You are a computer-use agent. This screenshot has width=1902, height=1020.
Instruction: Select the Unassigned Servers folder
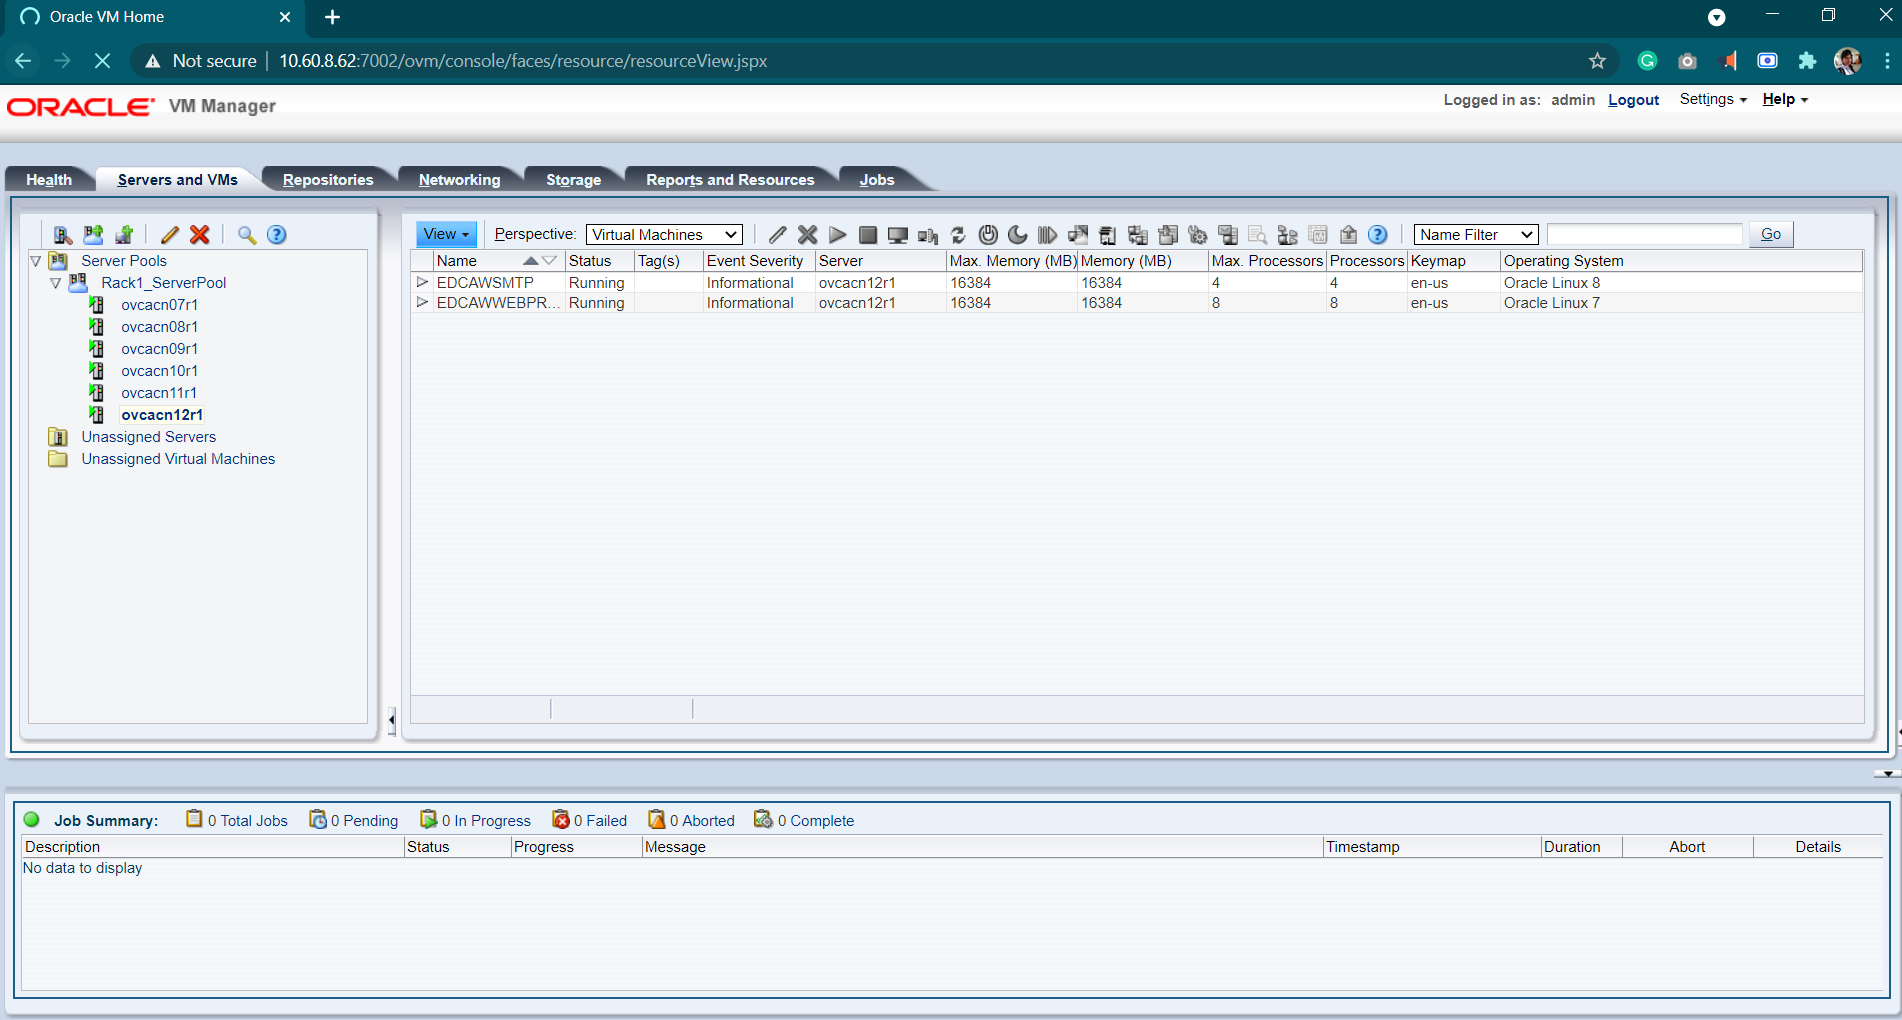148,437
